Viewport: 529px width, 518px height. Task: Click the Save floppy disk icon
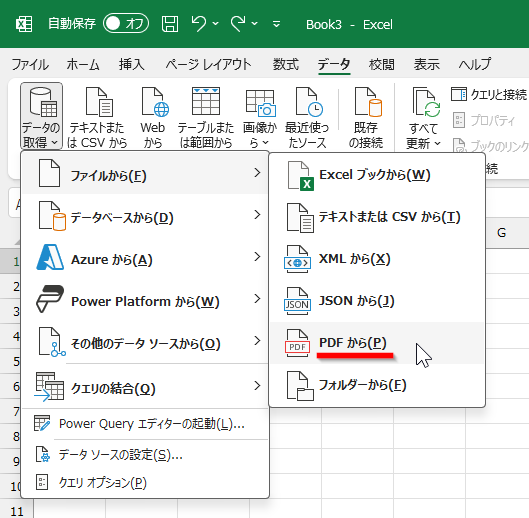(170, 24)
